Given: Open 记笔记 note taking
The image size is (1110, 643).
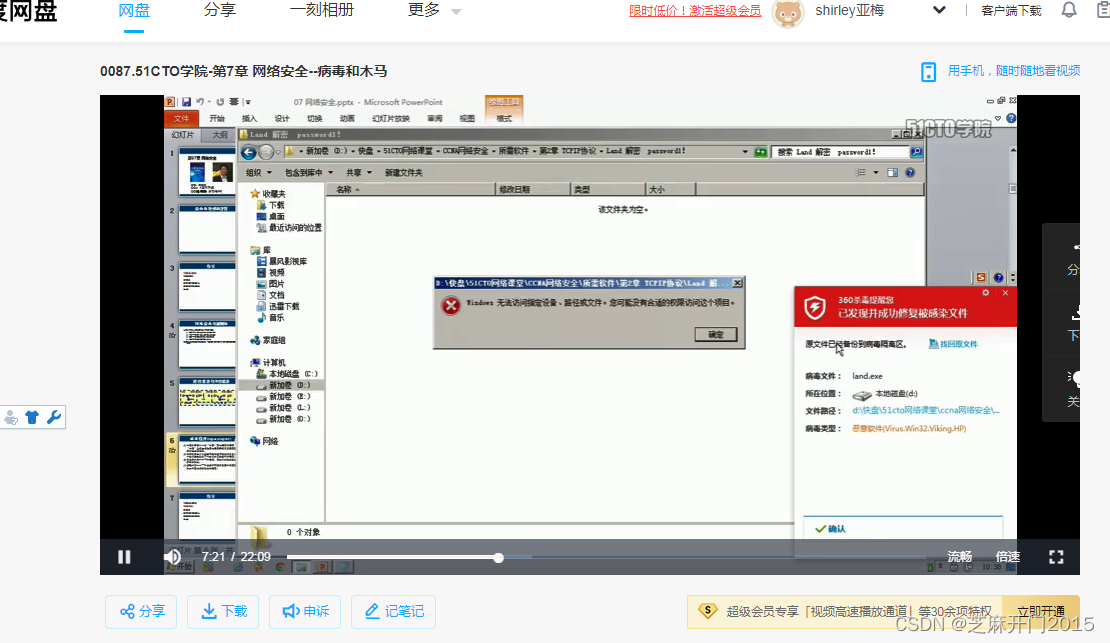Looking at the screenshot, I should coord(394,611).
